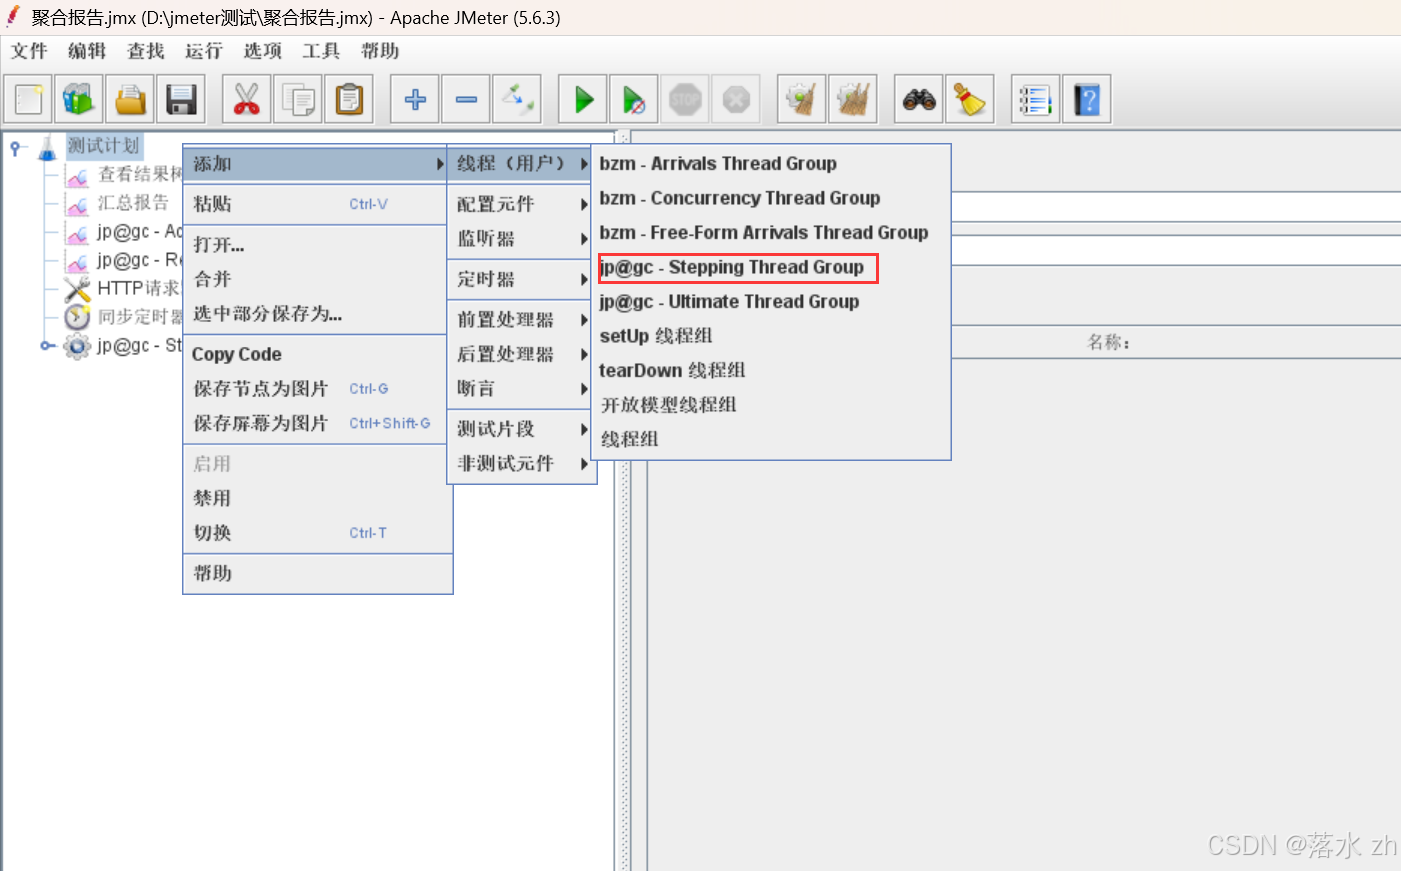Viewport: 1401px width, 871px height.
Task: Open 断言 submenu
Action: [521, 388]
